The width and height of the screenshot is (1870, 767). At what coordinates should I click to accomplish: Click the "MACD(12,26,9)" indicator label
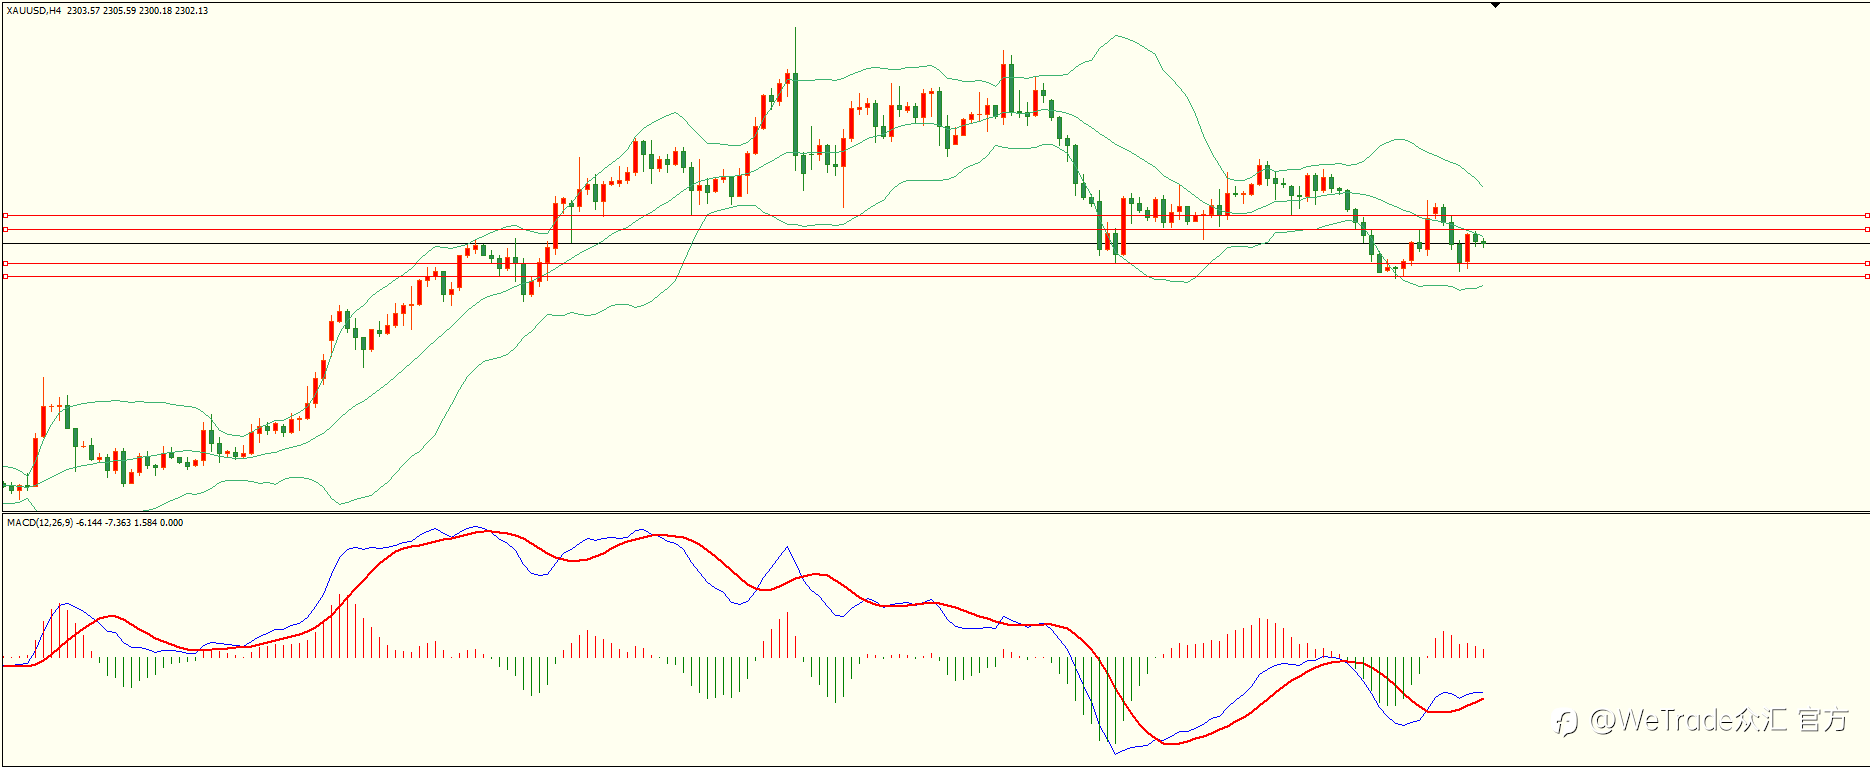point(39,523)
